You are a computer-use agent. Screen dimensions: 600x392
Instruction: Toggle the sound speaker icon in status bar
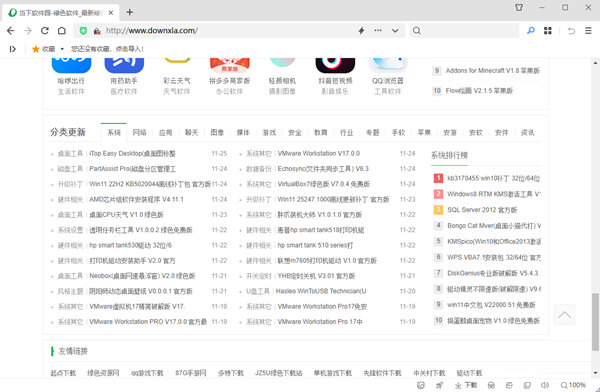(545, 385)
